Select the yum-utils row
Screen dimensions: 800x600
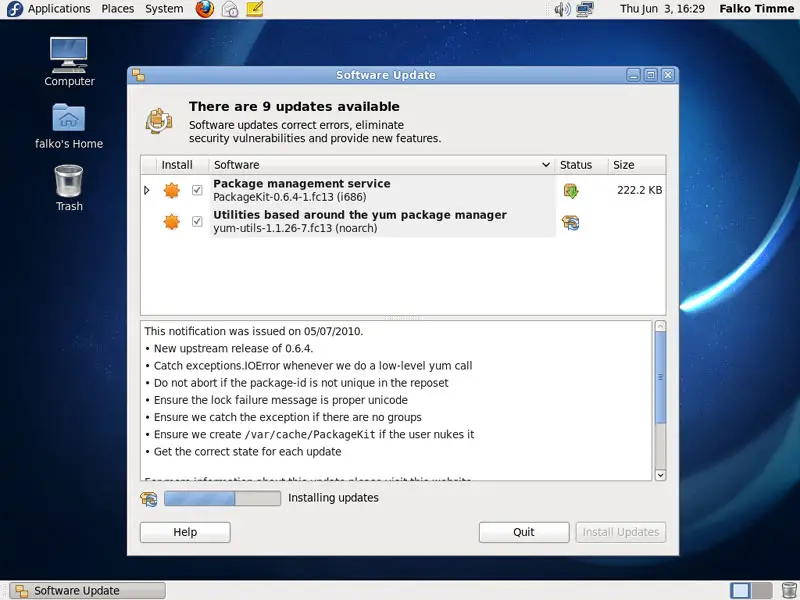click(403, 221)
